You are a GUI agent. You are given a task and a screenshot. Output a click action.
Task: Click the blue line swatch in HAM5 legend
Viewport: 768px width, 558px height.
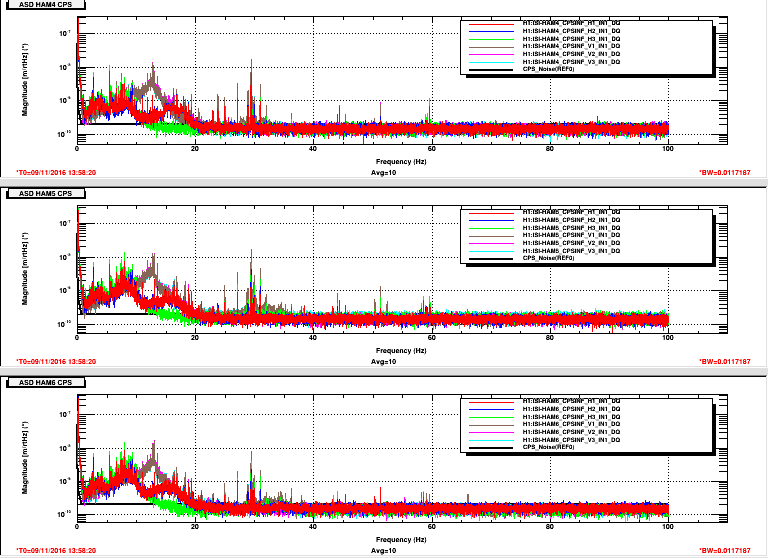click(491, 220)
